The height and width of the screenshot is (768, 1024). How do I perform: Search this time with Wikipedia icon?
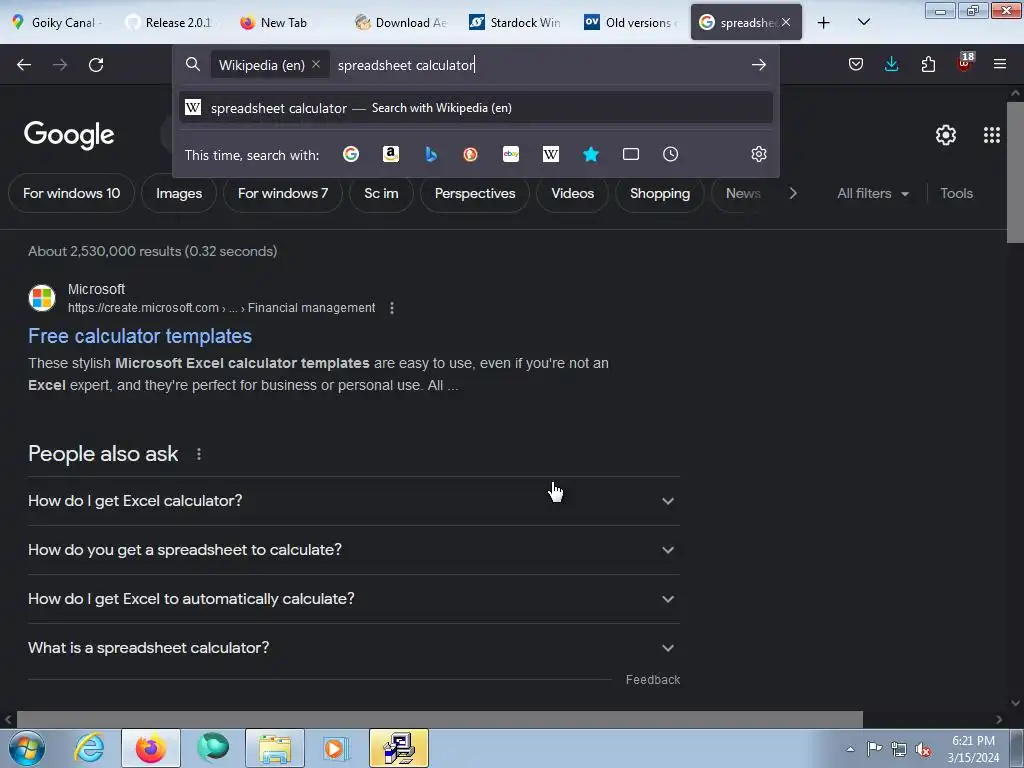click(551, 154)
